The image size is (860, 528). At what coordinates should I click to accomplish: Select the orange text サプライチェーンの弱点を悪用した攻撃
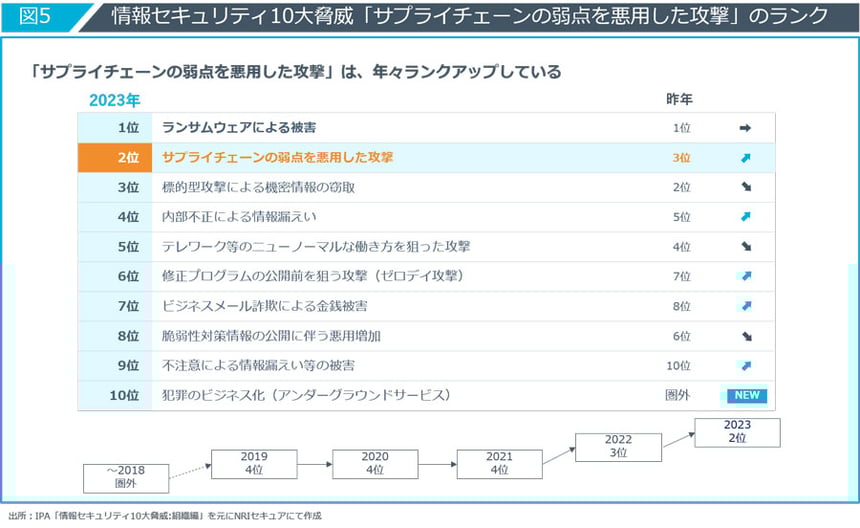tap(278, 157)
